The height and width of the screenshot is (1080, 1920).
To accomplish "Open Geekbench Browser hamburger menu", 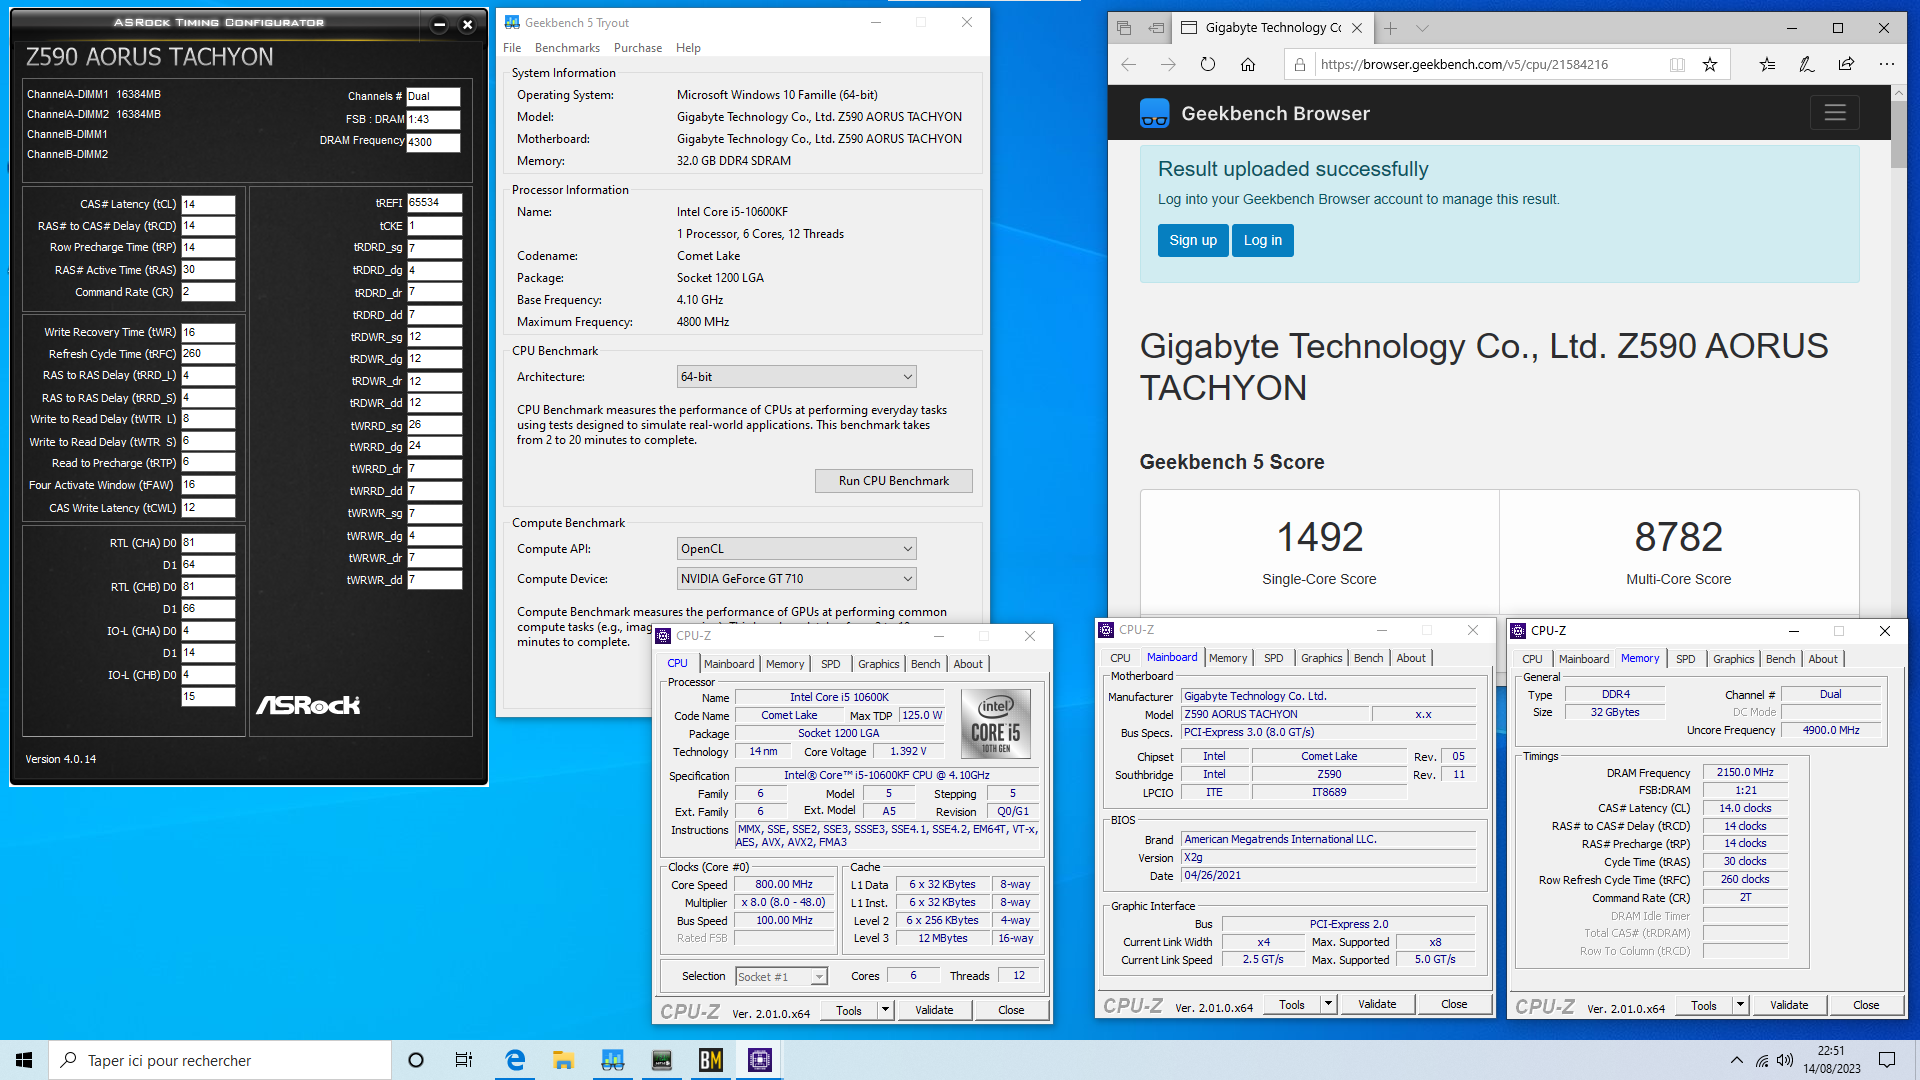I will tap(1835, 113).
